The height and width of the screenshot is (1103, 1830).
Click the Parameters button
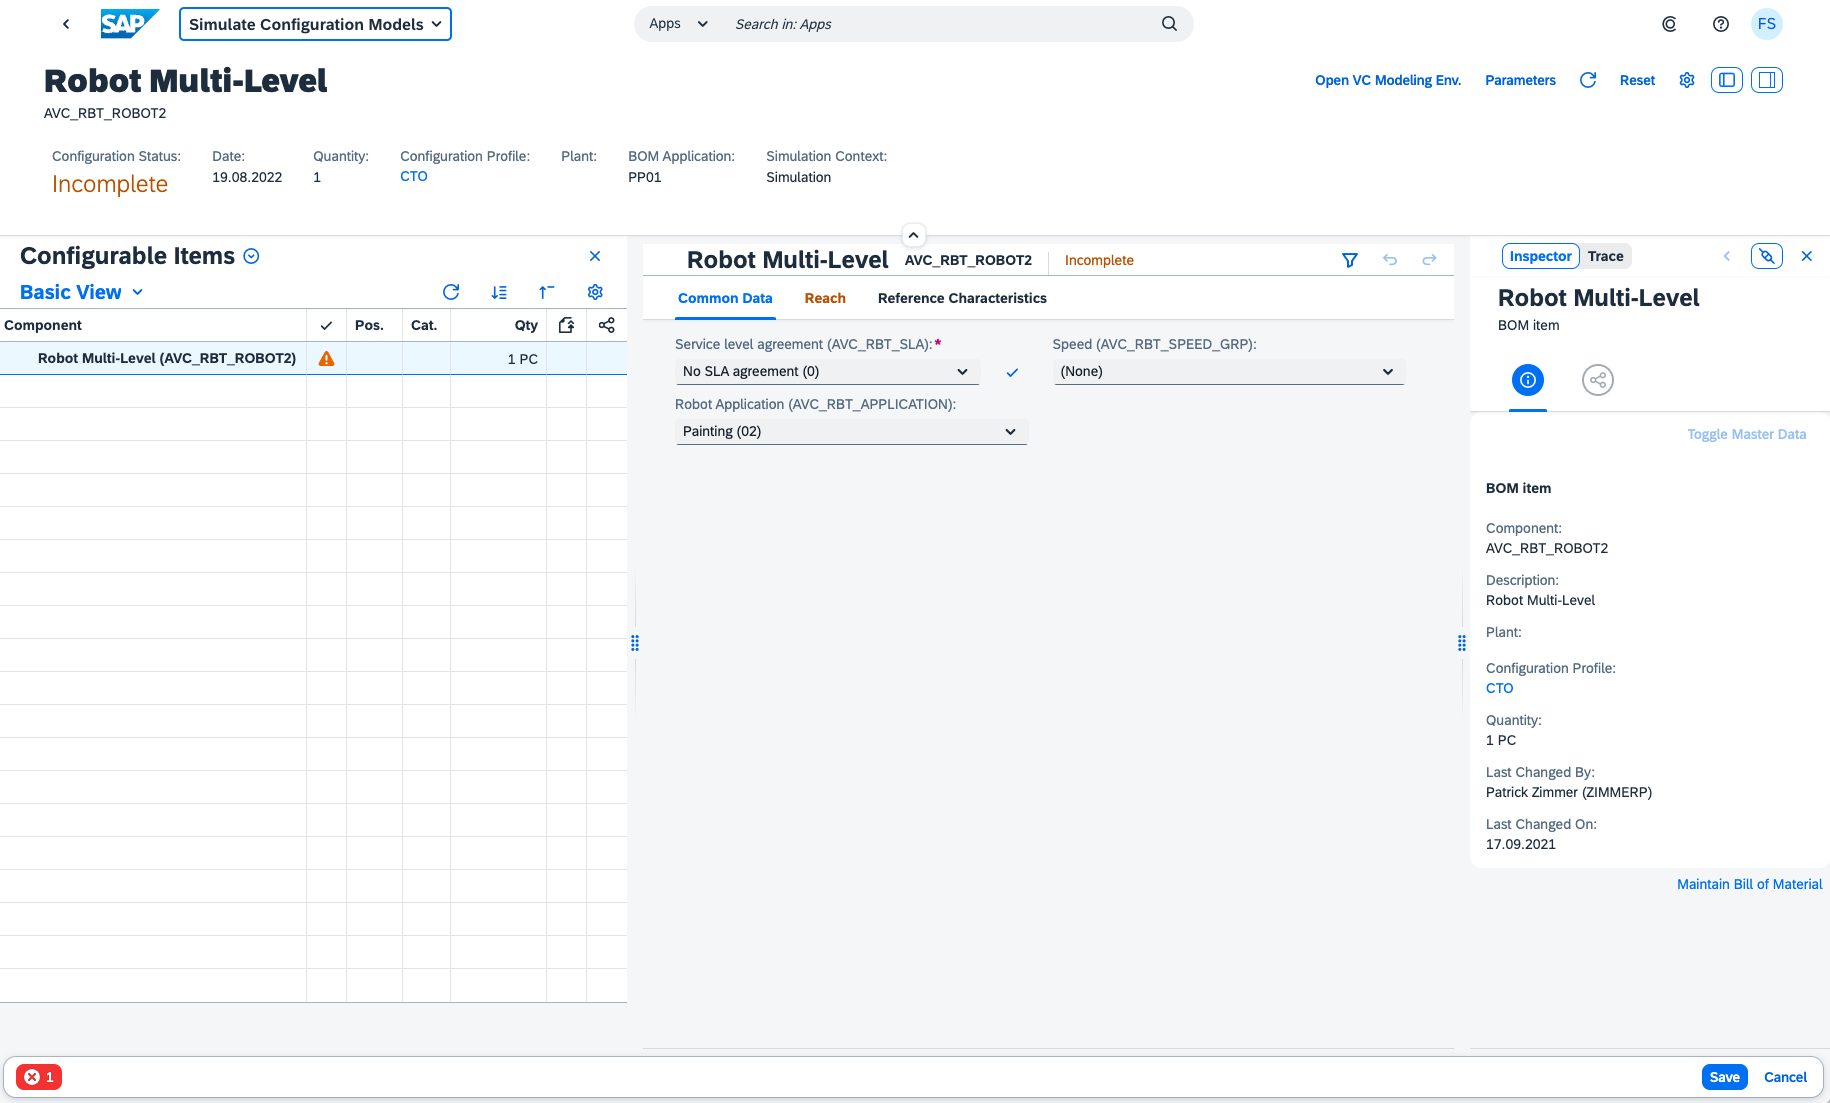[x=1520, y=80]
